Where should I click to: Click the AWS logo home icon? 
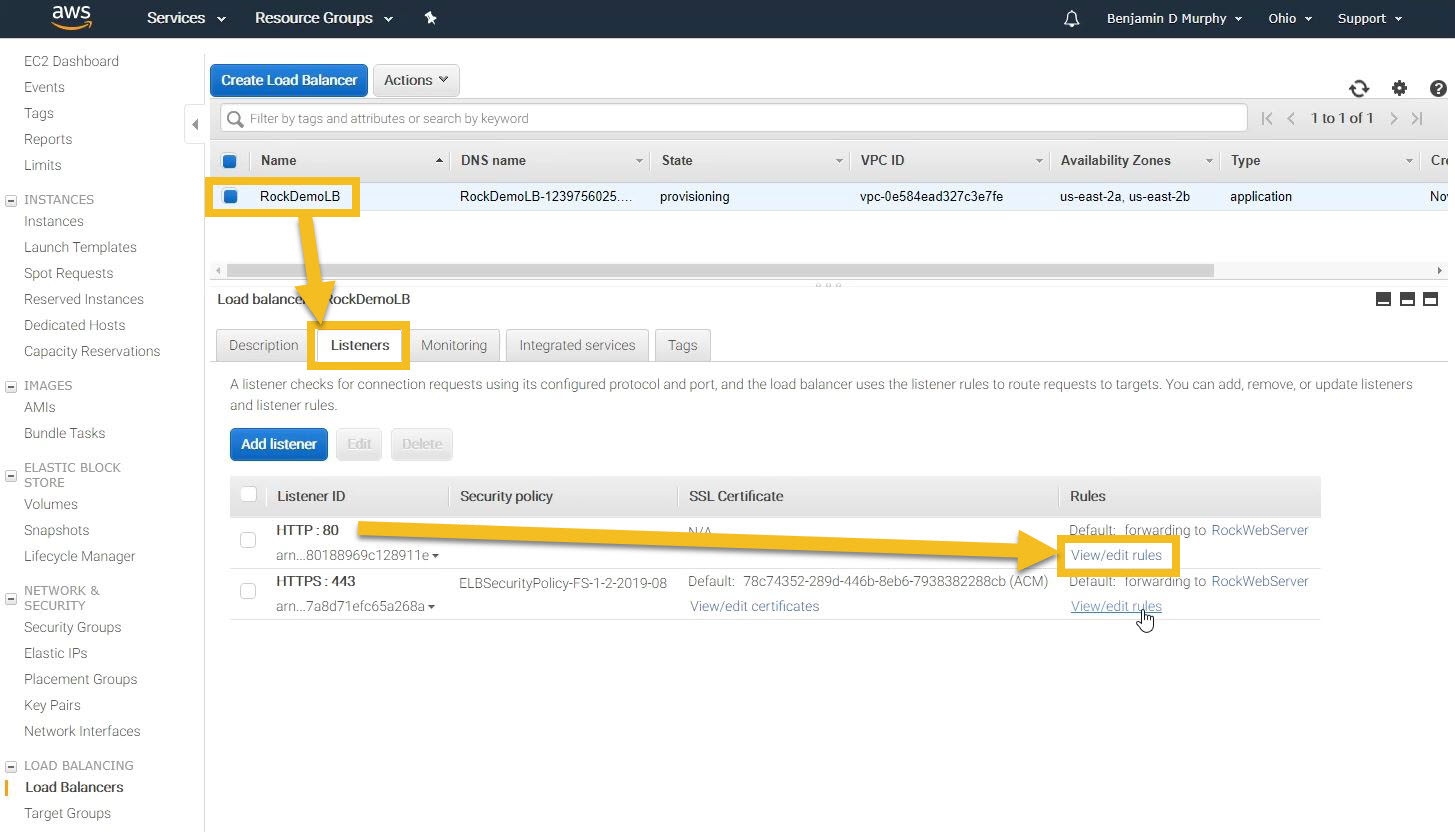[x=72, y=18]
